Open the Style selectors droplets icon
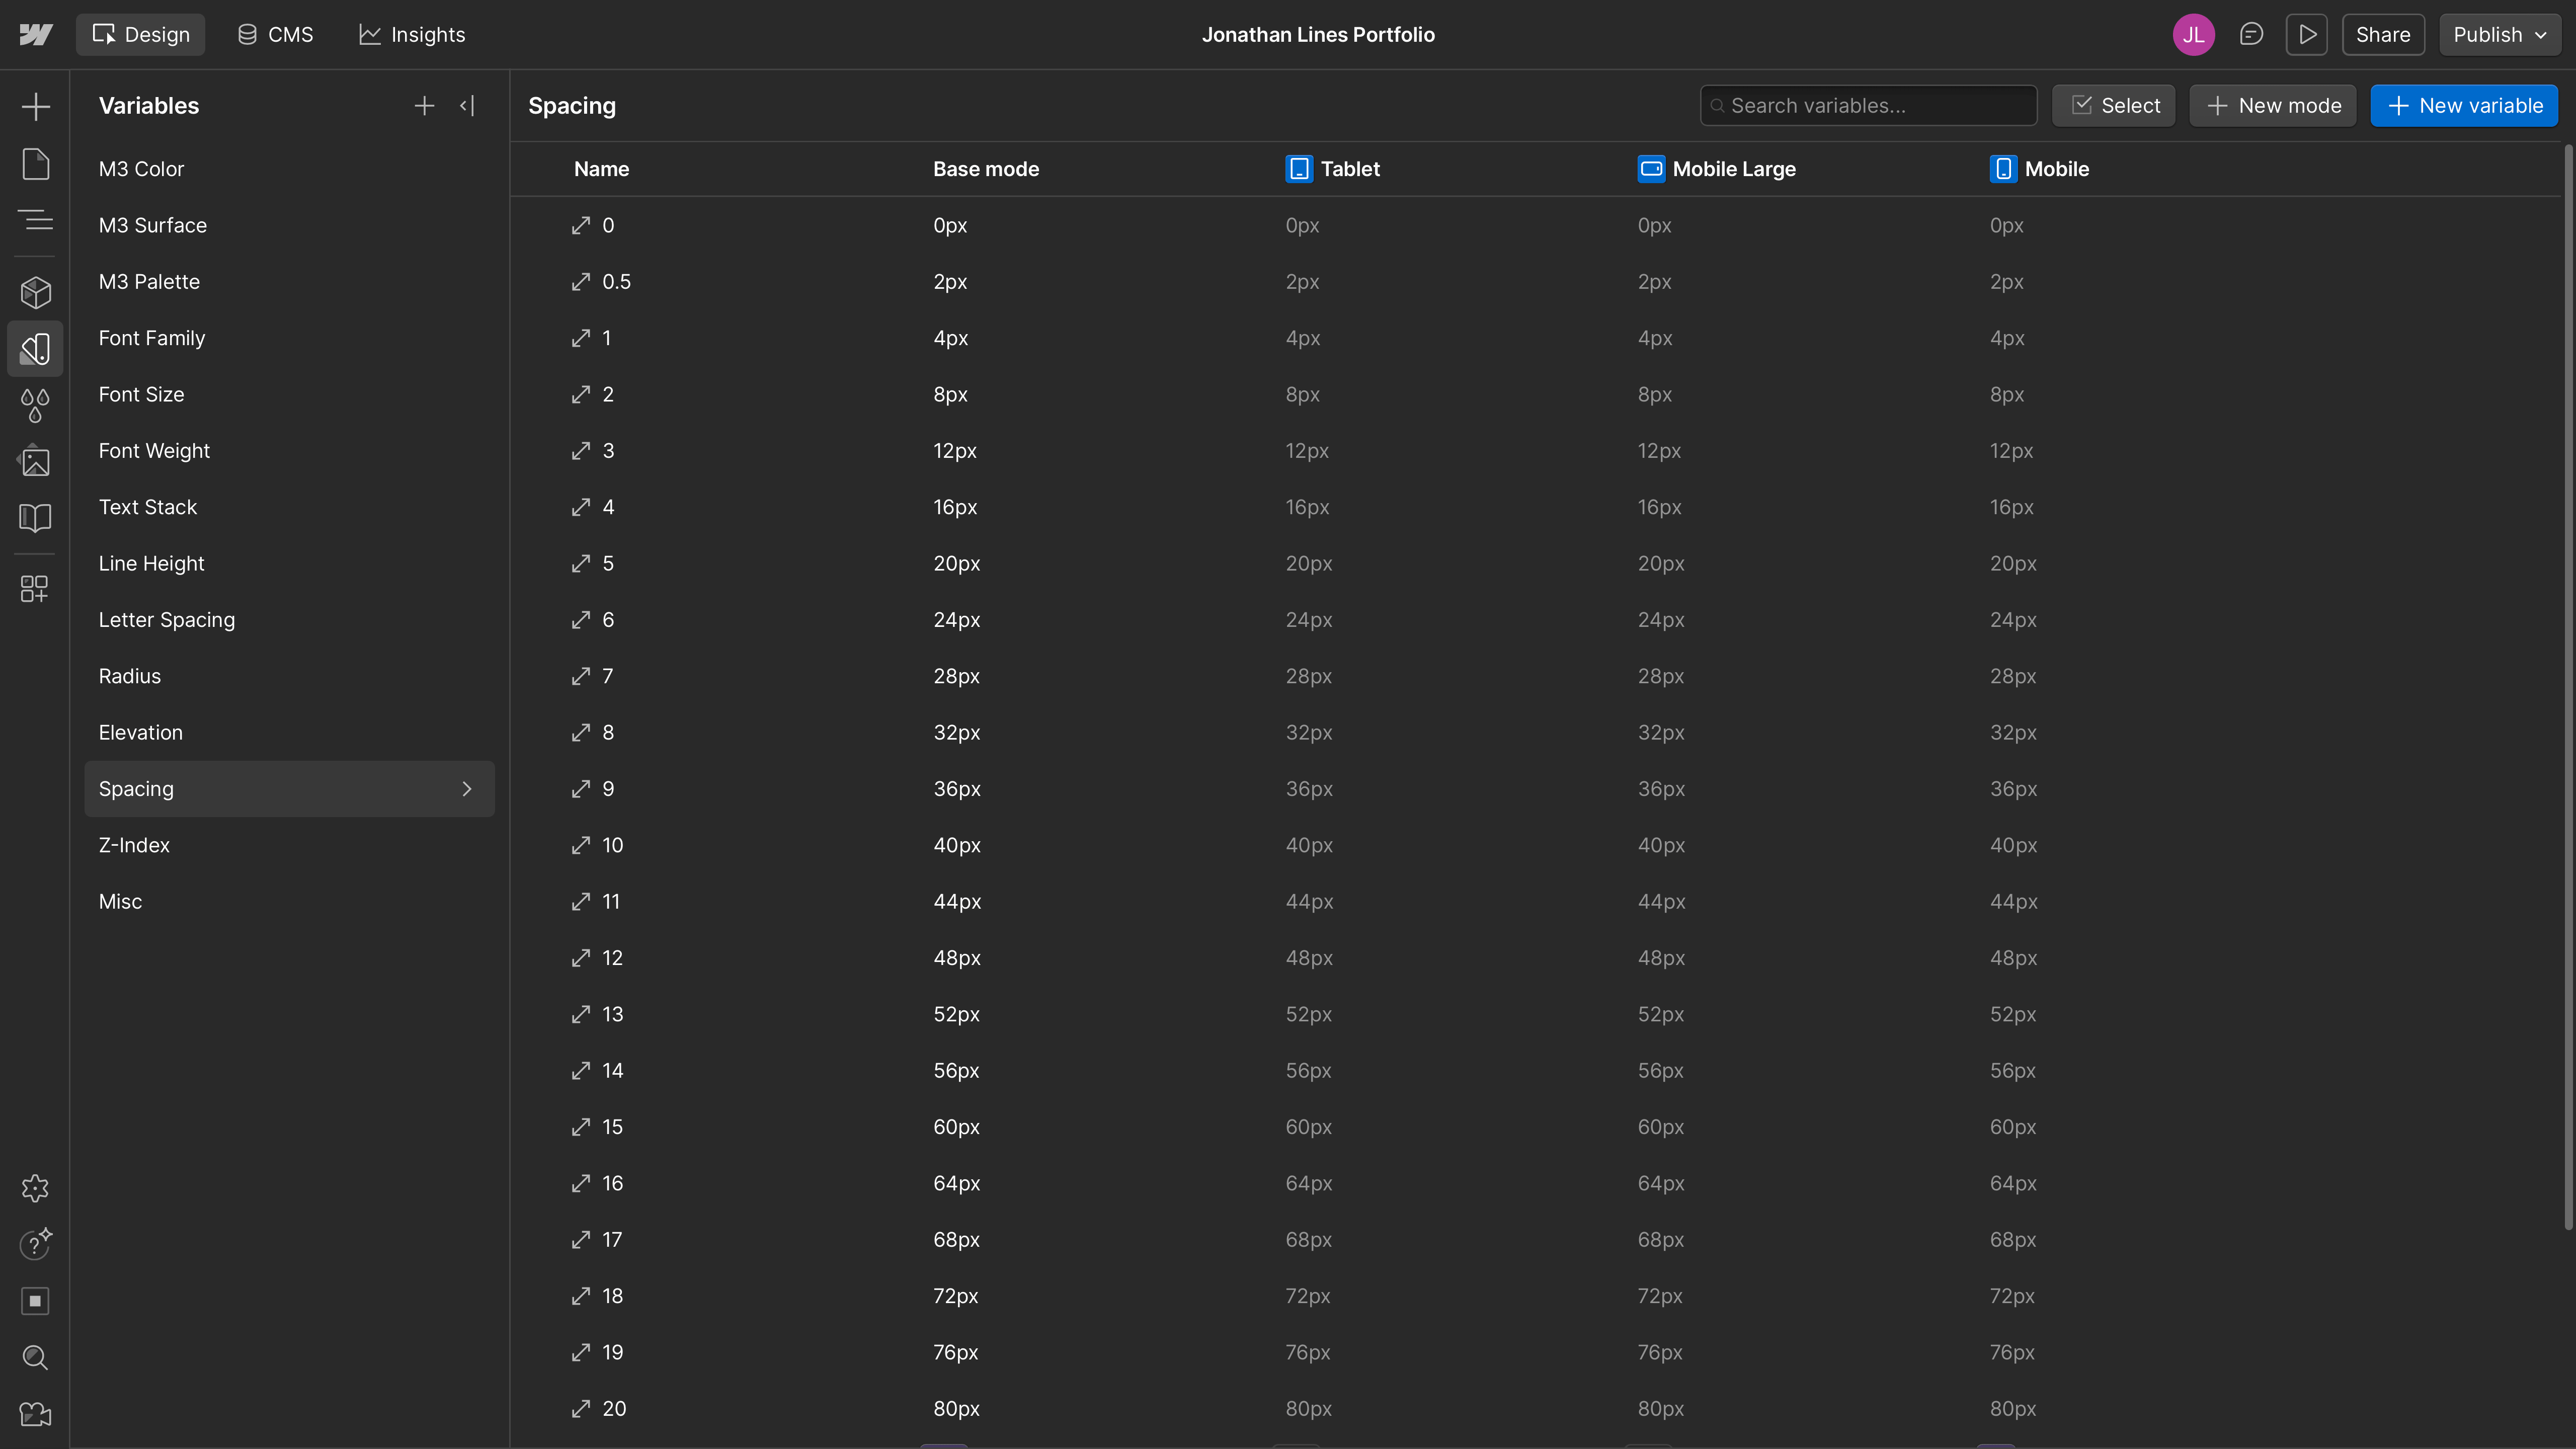 [x=35, y=405]
